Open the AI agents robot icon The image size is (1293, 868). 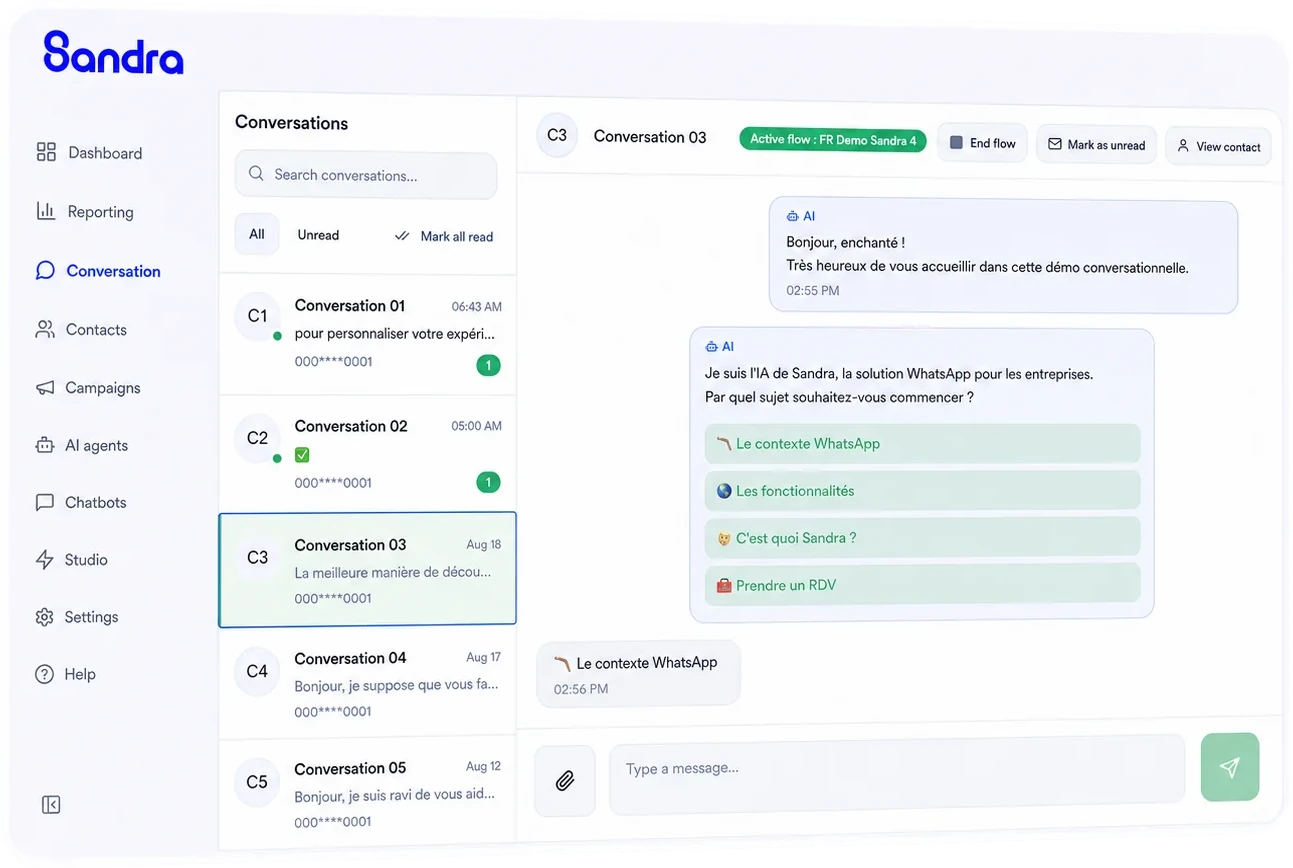(45, 445)
